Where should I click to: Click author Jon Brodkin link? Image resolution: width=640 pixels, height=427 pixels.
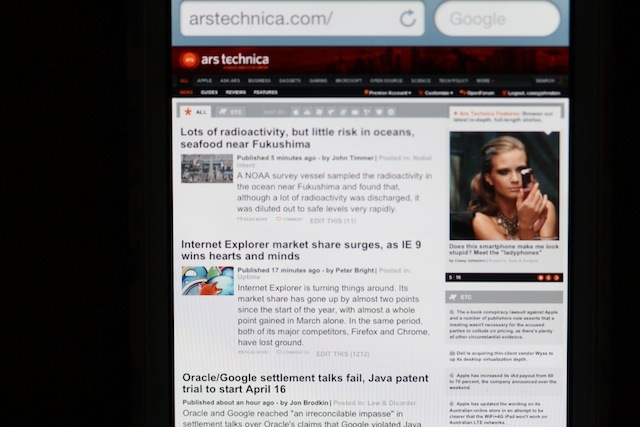point(309,403)
